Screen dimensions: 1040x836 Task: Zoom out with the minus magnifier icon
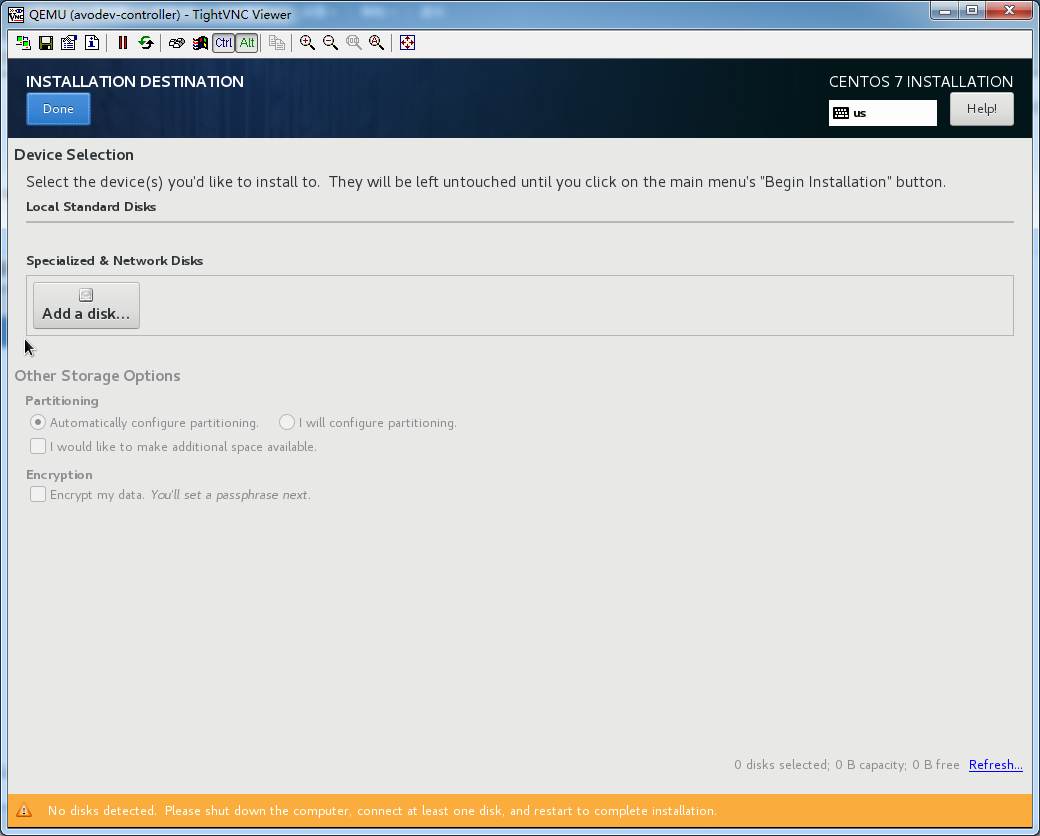tap(330, 43)
